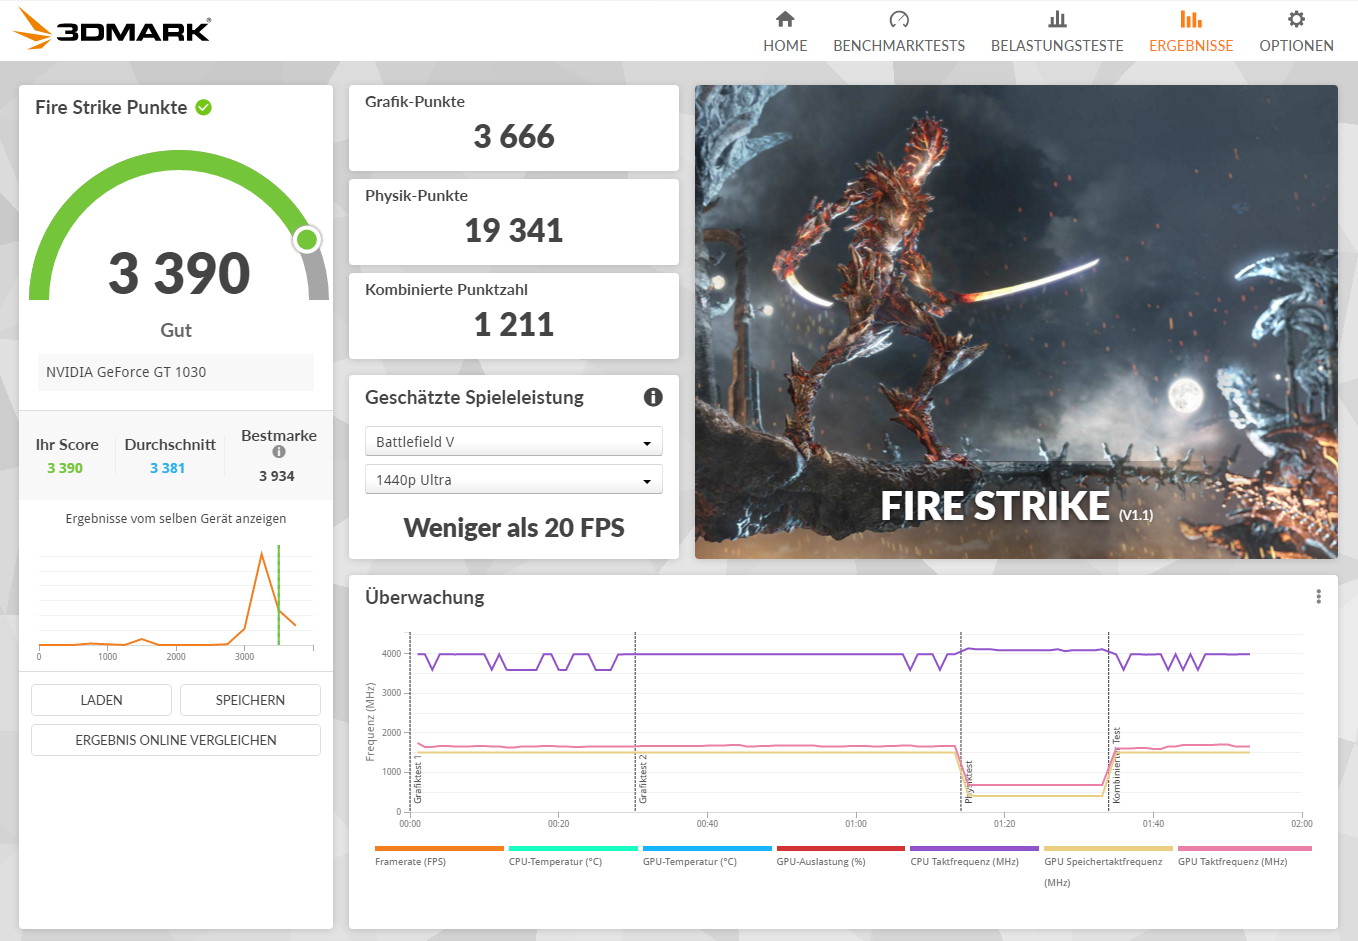The width and height of the screenshot is (1358, 941).
Task: Click the NVIDIA GeForce GT 1030 field
Action: pyautogui.click(x=176, y=372)
